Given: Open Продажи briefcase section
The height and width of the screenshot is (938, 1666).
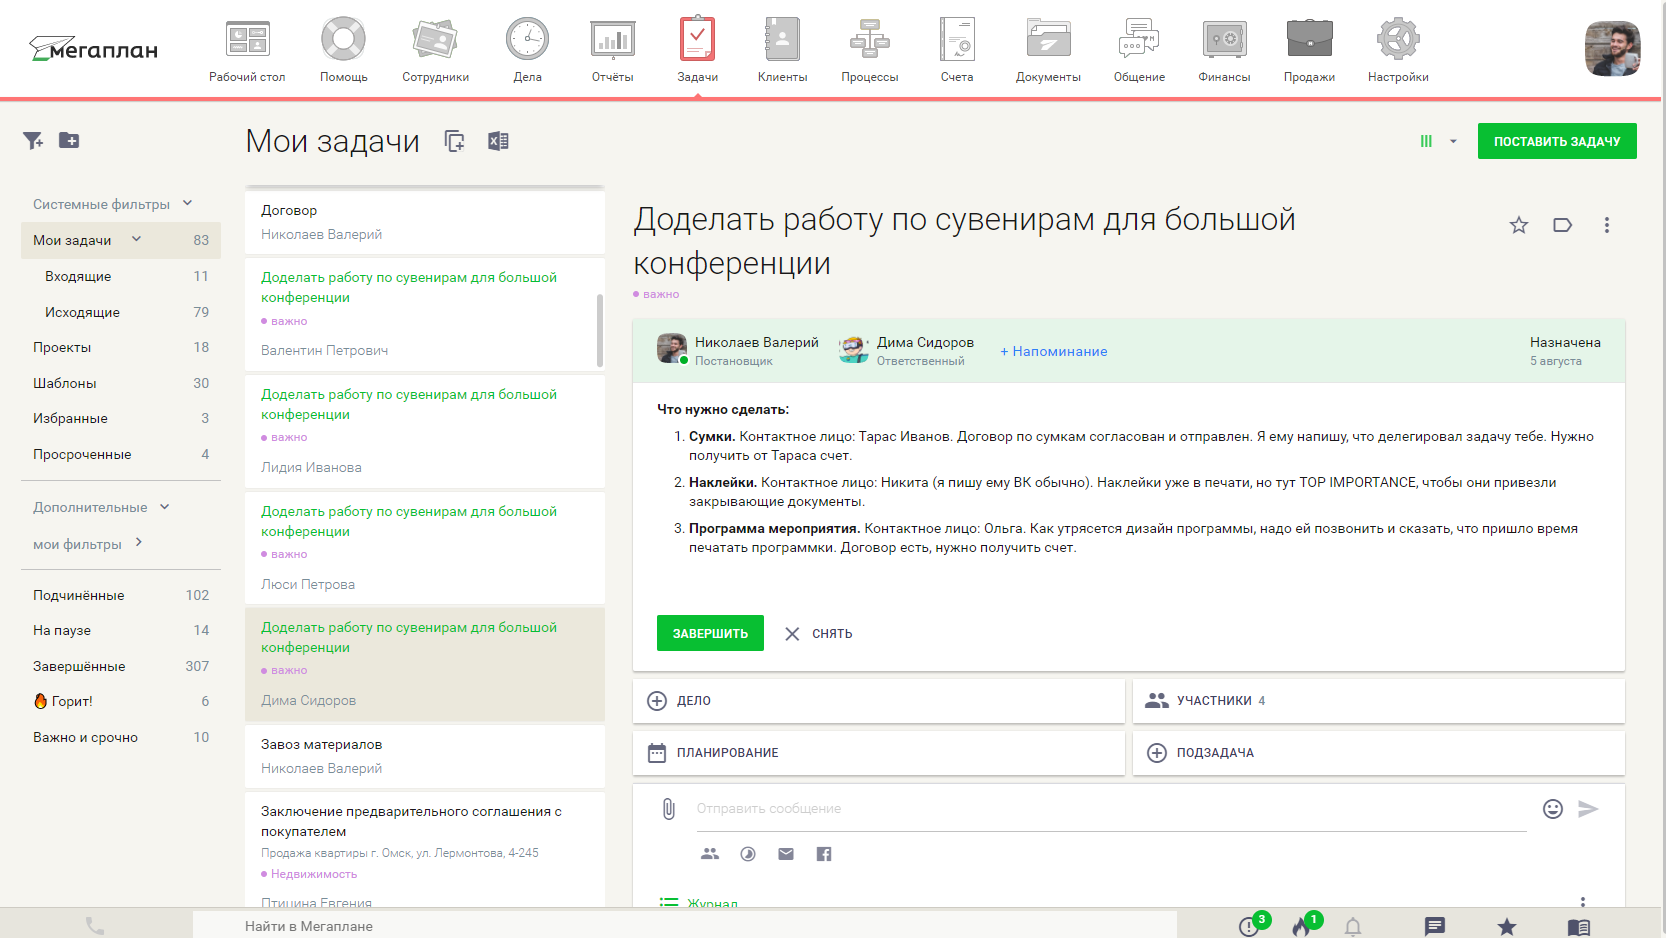Looking at the screenshot, I should point(1309,50).
